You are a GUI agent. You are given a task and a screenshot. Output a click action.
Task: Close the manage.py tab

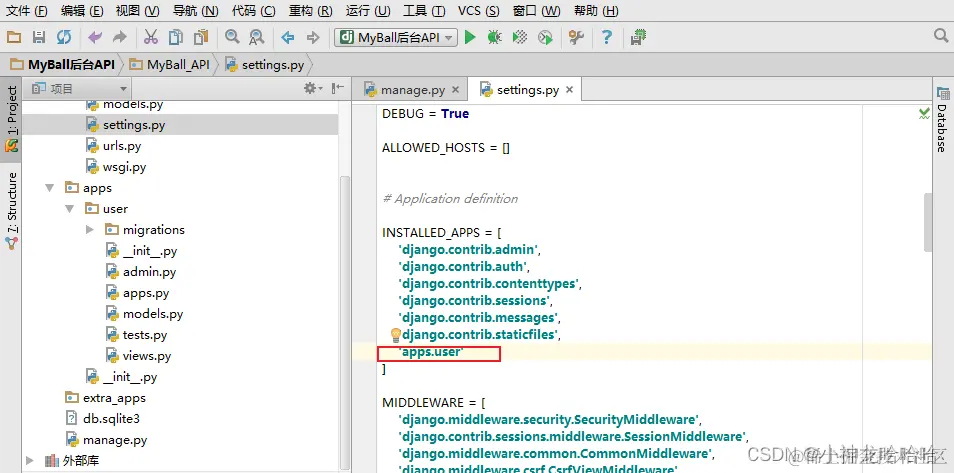coord(455,90)
